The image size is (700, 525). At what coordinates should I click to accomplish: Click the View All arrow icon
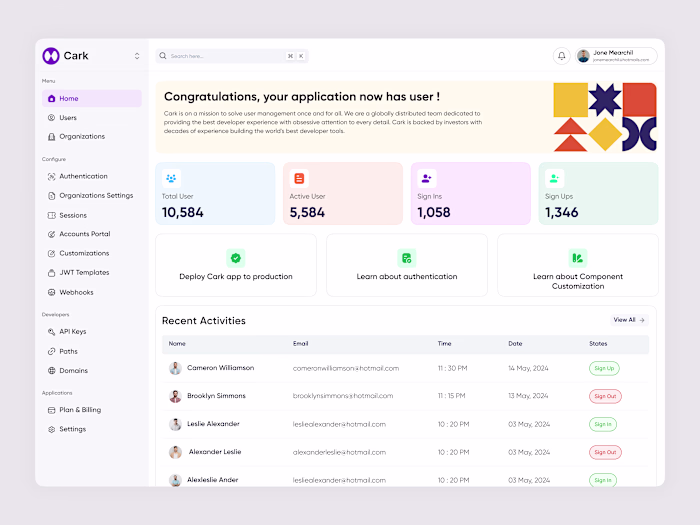click(642, 320)
